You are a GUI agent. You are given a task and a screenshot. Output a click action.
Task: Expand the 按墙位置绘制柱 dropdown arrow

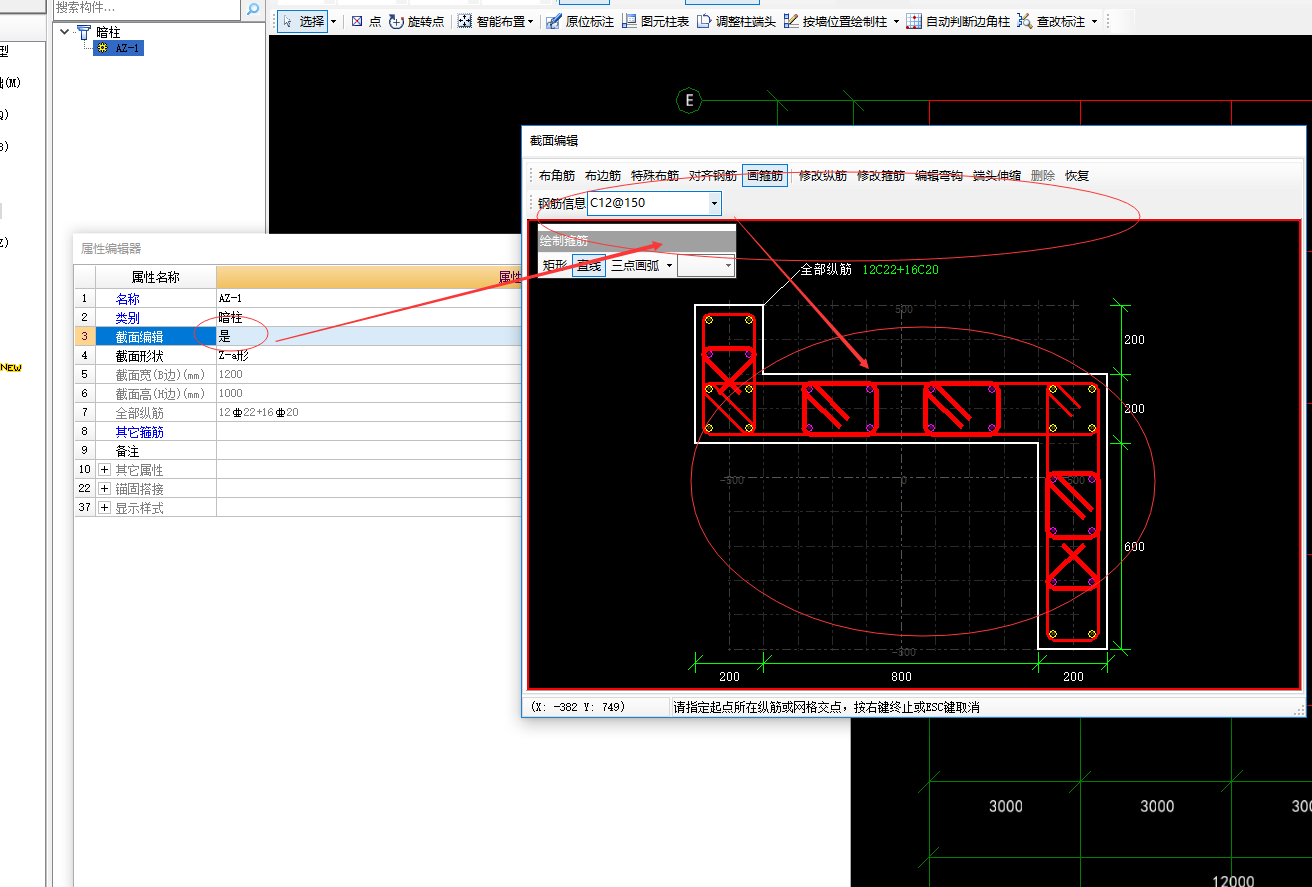click(x=896, y=21)
